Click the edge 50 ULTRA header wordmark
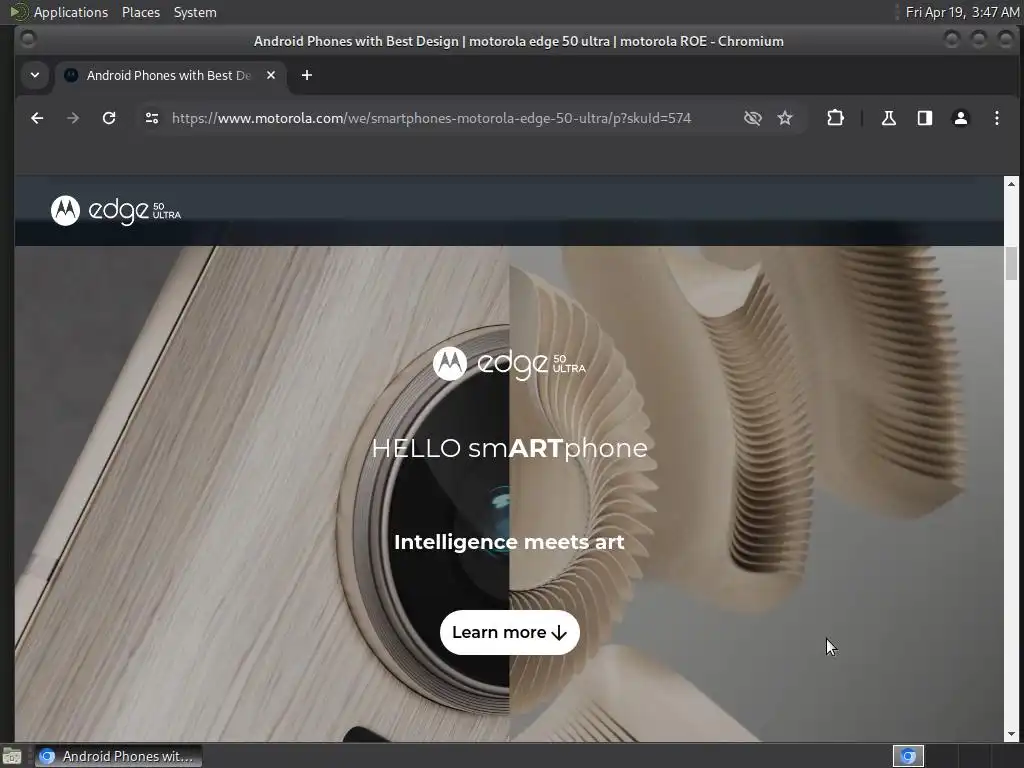Screen dimensions: 1024x768 [x=135, y=211]
